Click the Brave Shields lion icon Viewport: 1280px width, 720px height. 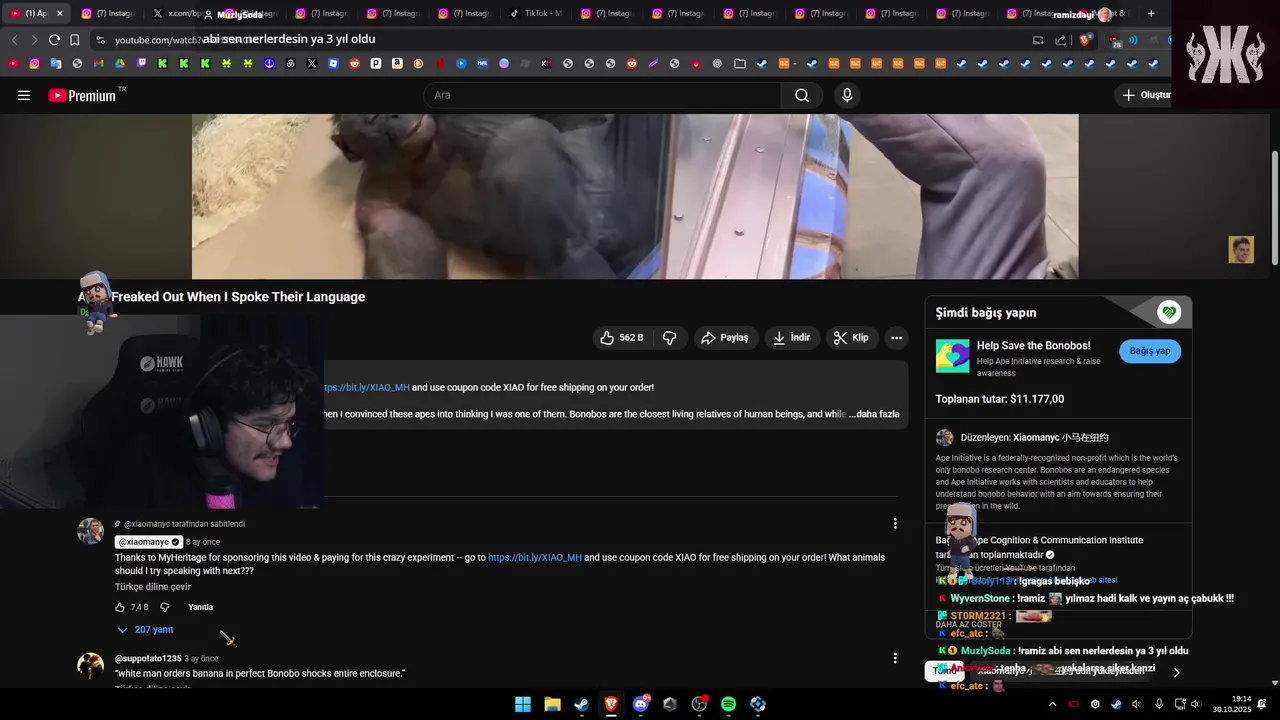pyautogui.click(x=1085, y=40)
